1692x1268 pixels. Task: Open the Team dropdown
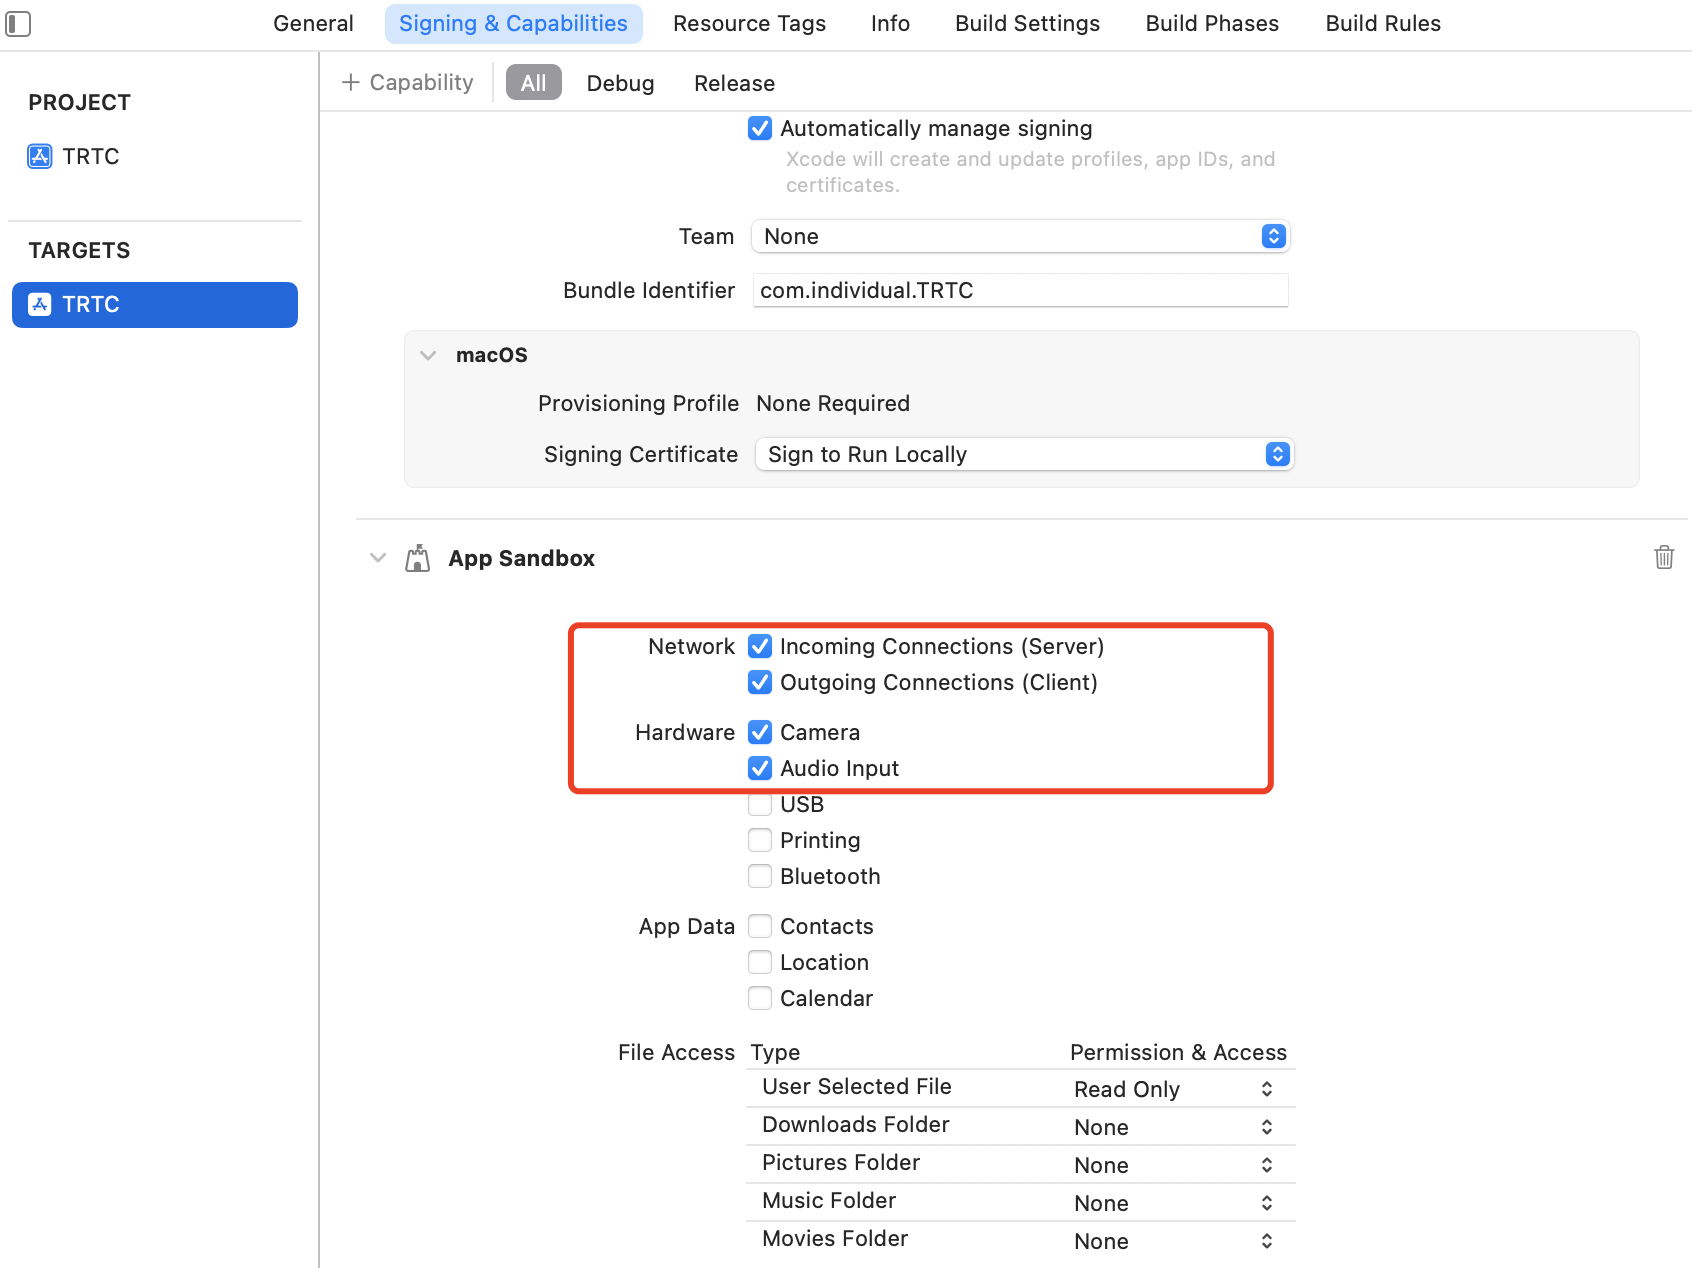[1020, 236]
